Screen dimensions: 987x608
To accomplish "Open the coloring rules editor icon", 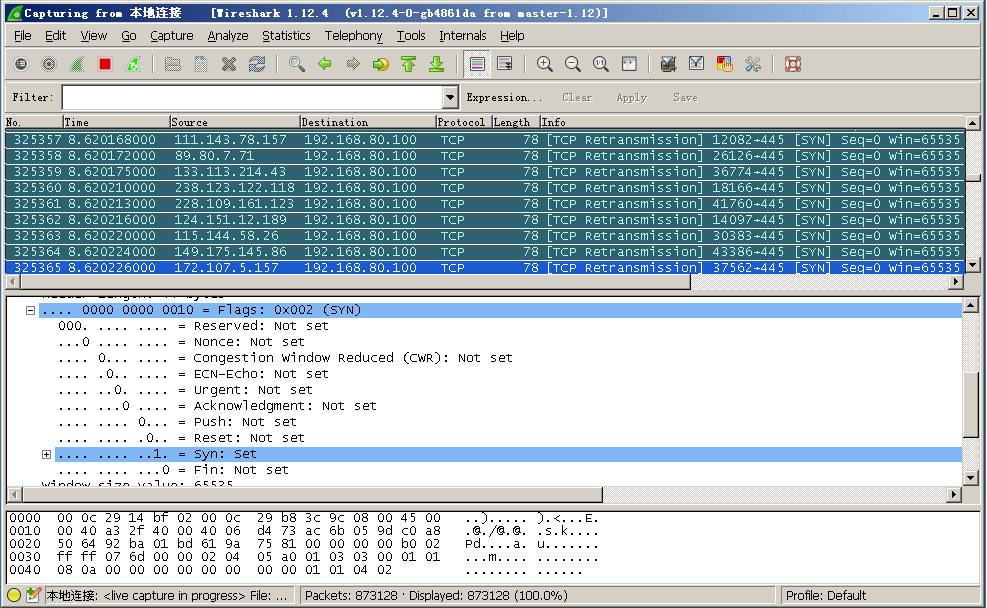I will pos(725,64).
